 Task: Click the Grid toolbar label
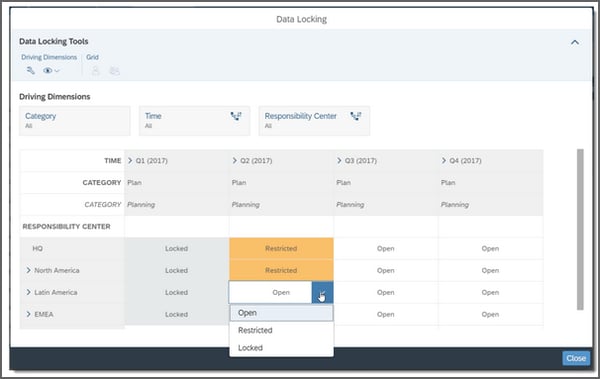coord(92,57)
